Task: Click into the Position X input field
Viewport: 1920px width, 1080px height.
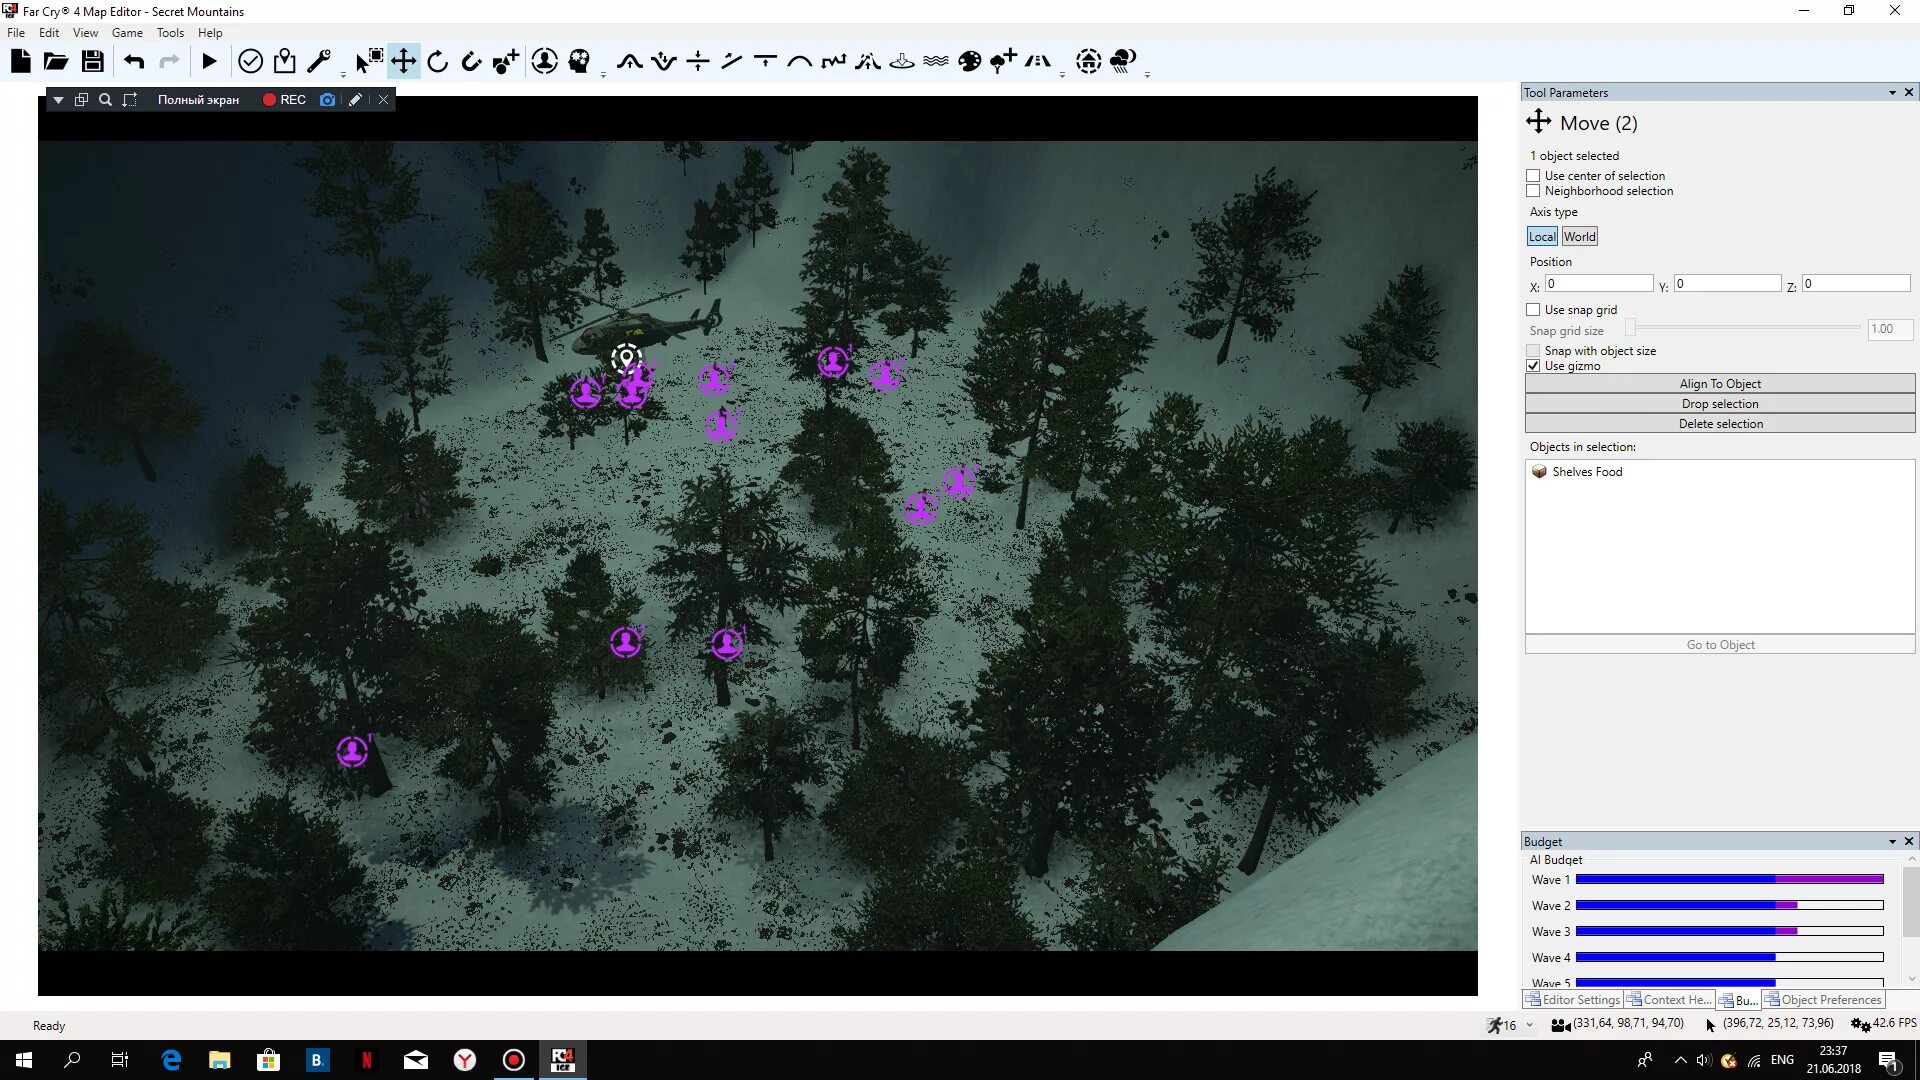Action: coord(1599,284)
